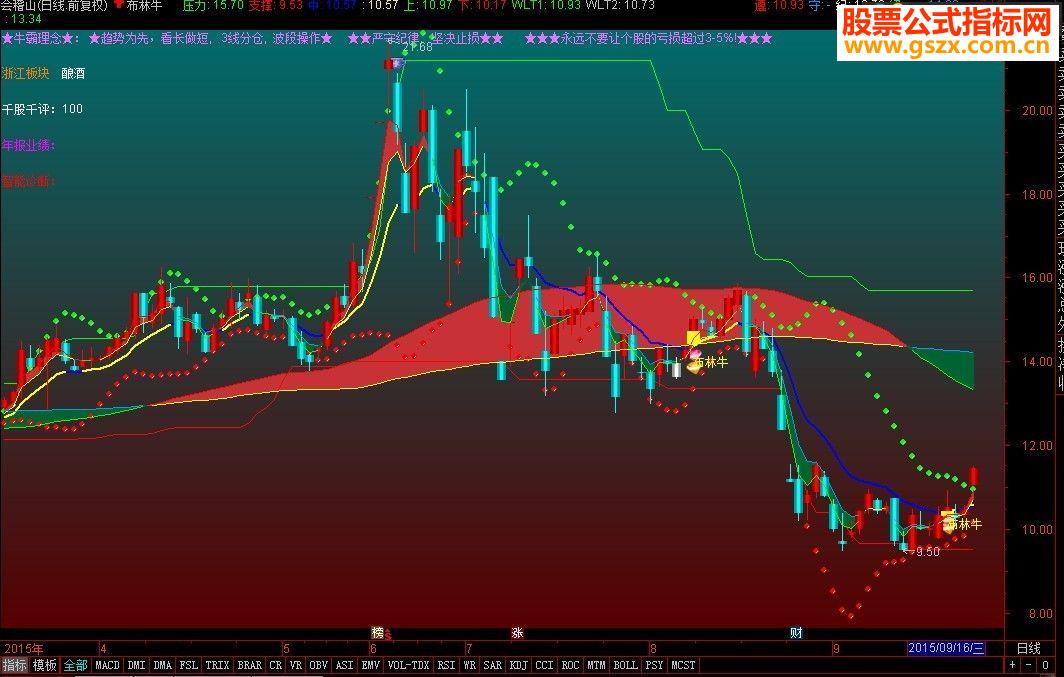Select the BOLL indicator
This screenshot has width=1064, height=677.
coord(625,665)
